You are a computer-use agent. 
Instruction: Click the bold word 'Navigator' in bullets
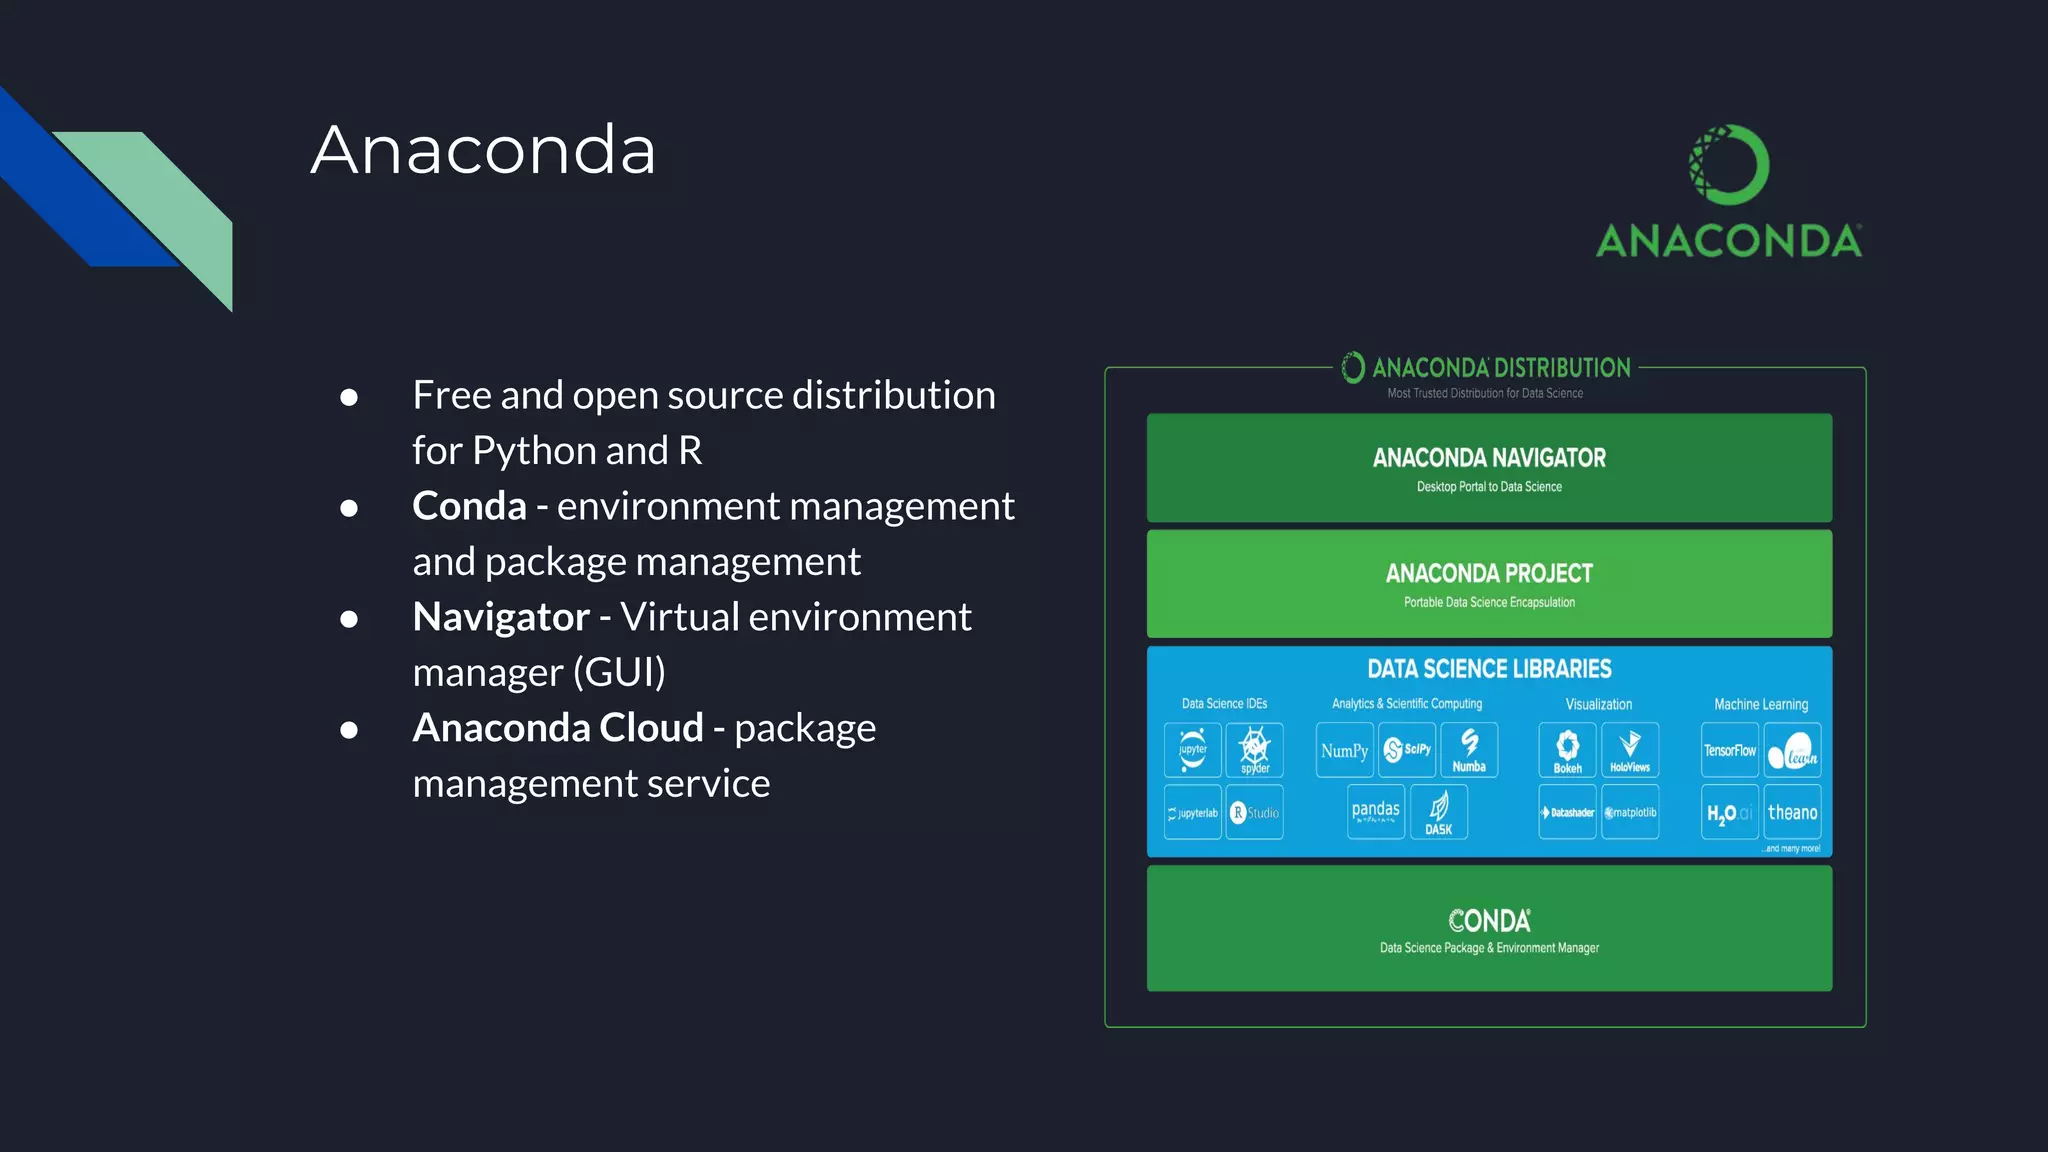coord(501,617)
